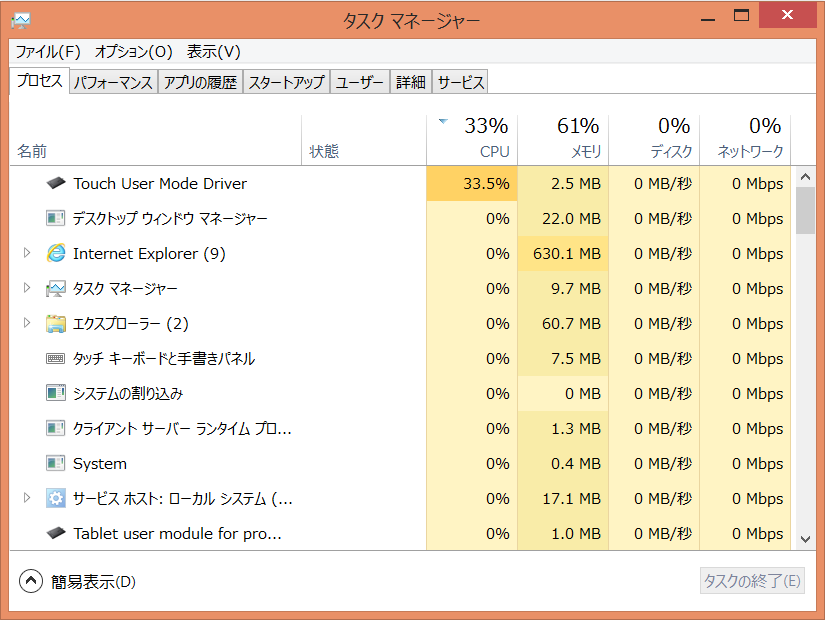The image size is (825, 620).
Task: Click the scrollbar down arrow
Action: [805, 539]
